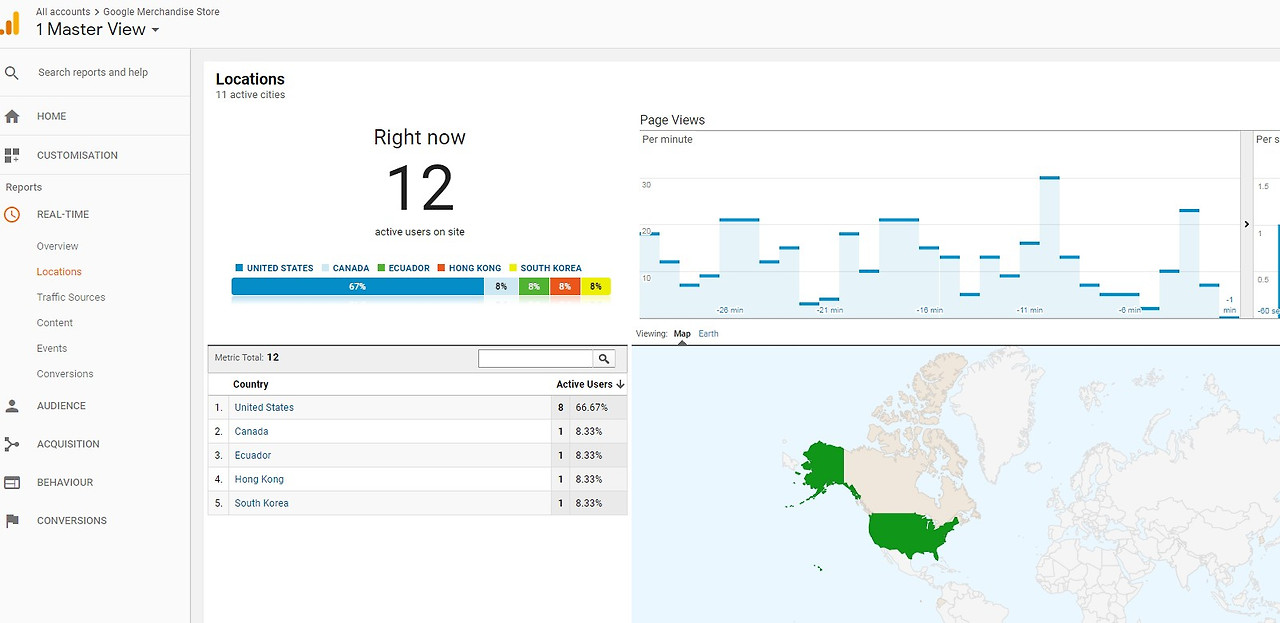
Task: Open the Real-Time Overview report
Action: coord(57,246)
